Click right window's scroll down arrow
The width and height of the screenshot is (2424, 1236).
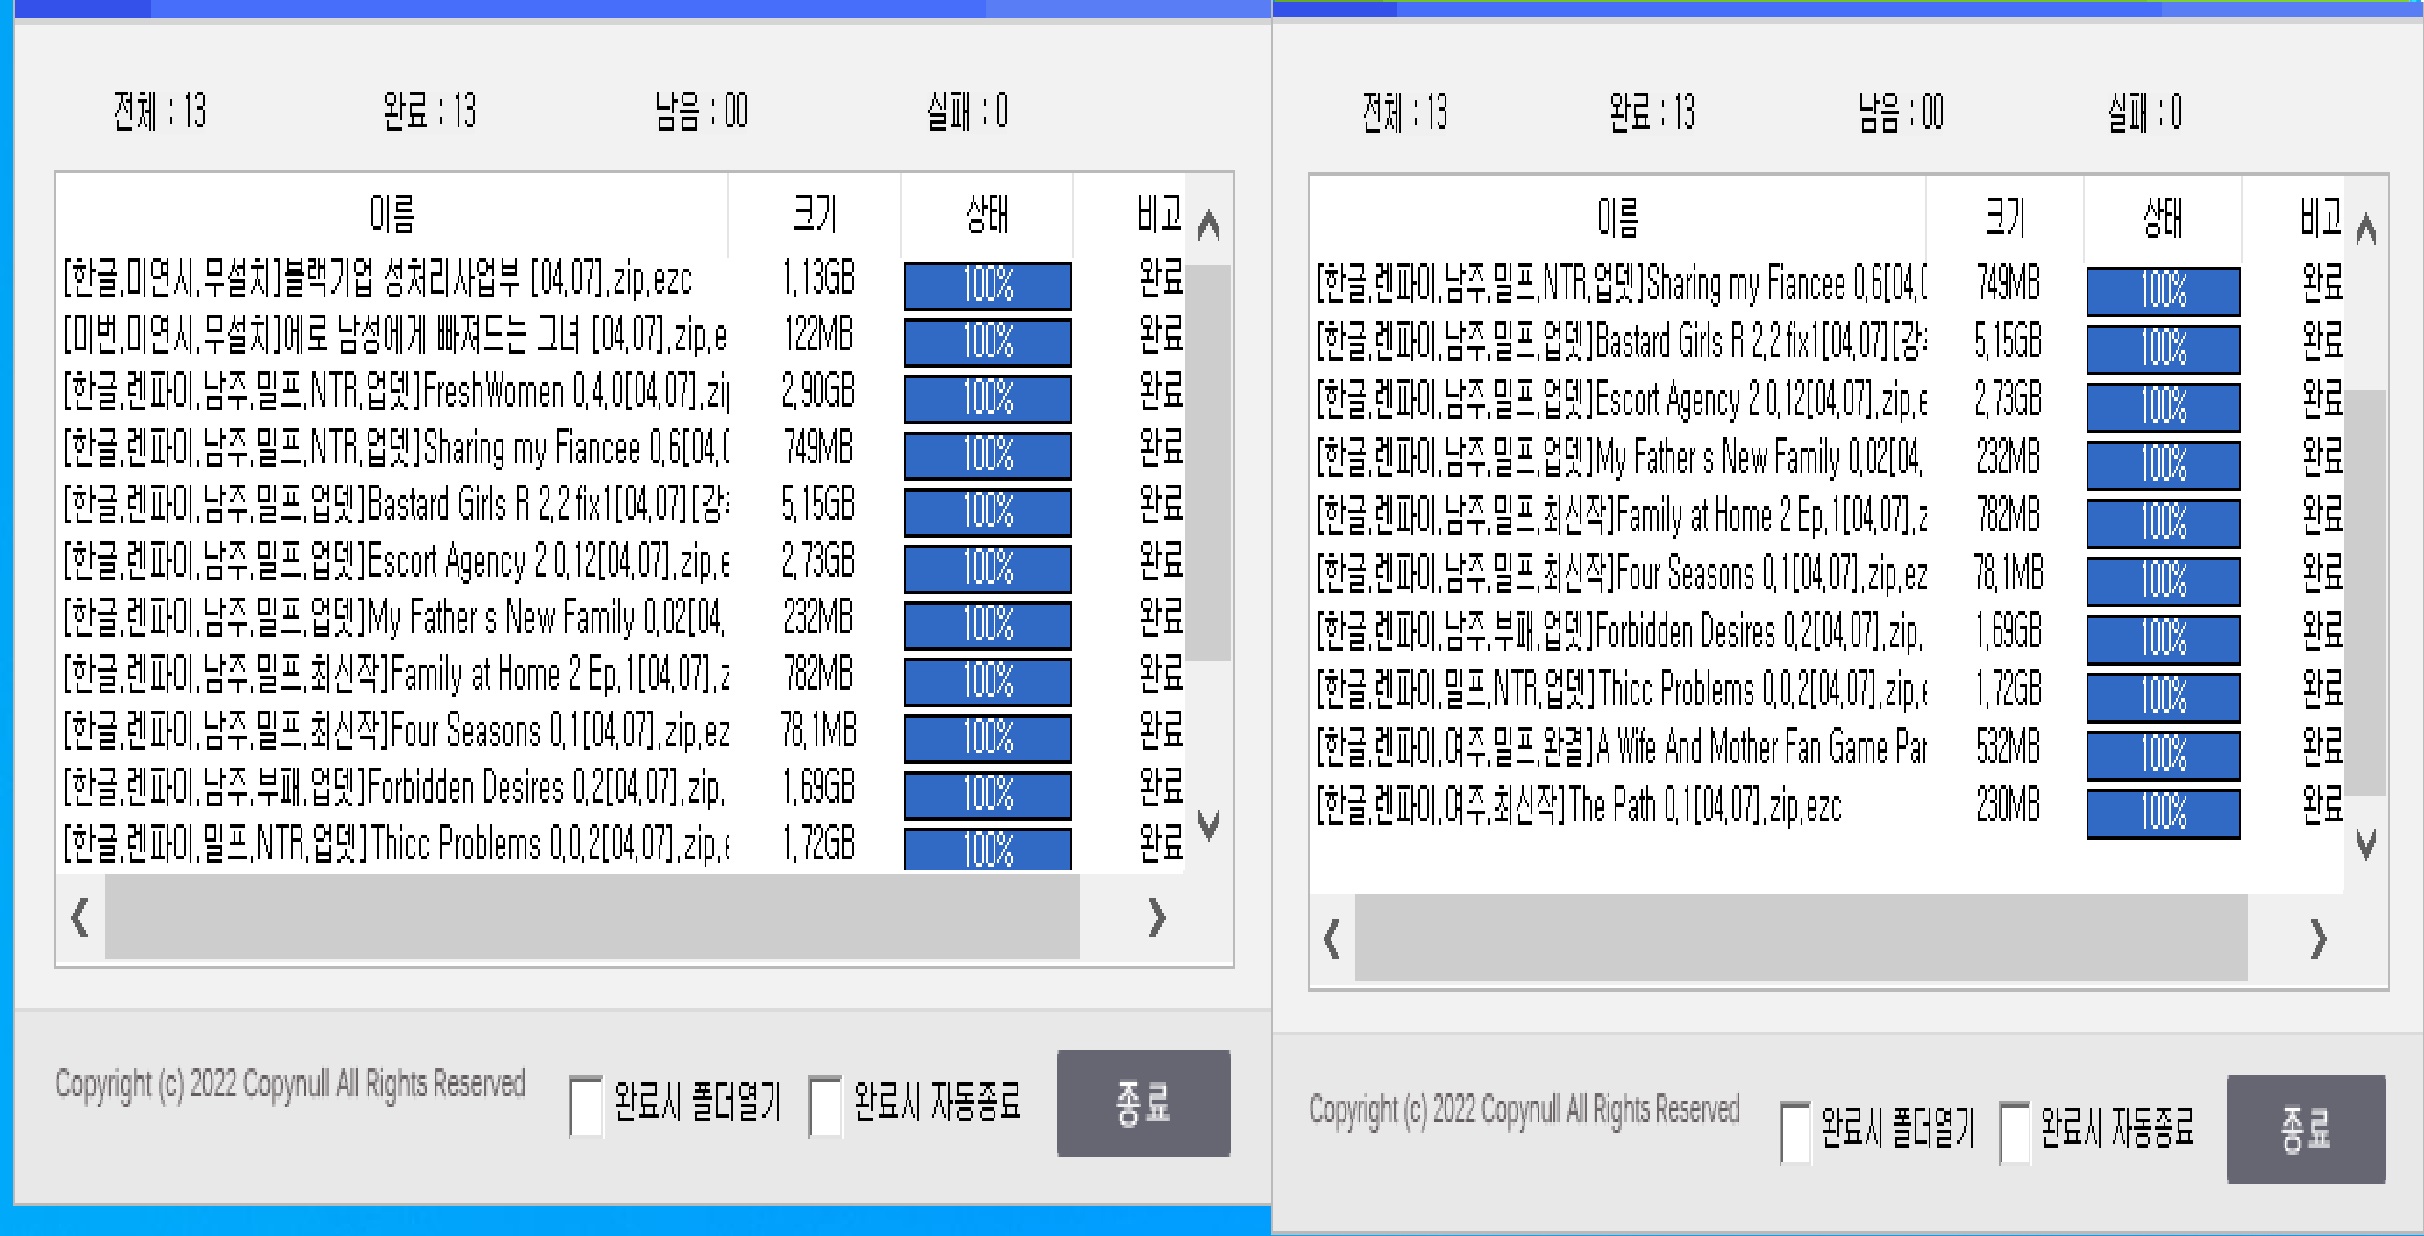click(2365, 846)
